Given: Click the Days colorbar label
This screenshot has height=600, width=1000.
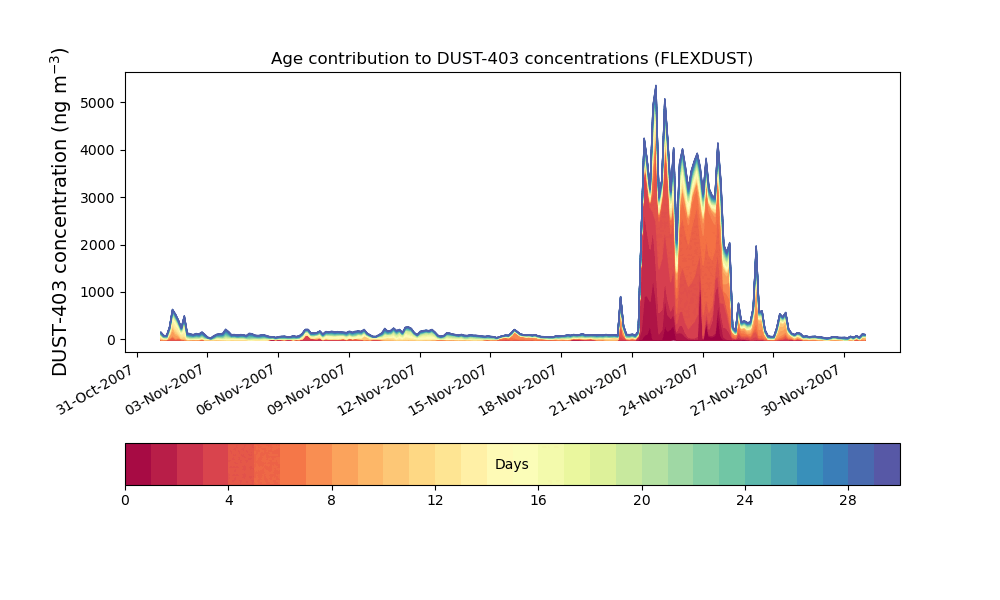Looking at the screenshot, I should coord(511,465).
